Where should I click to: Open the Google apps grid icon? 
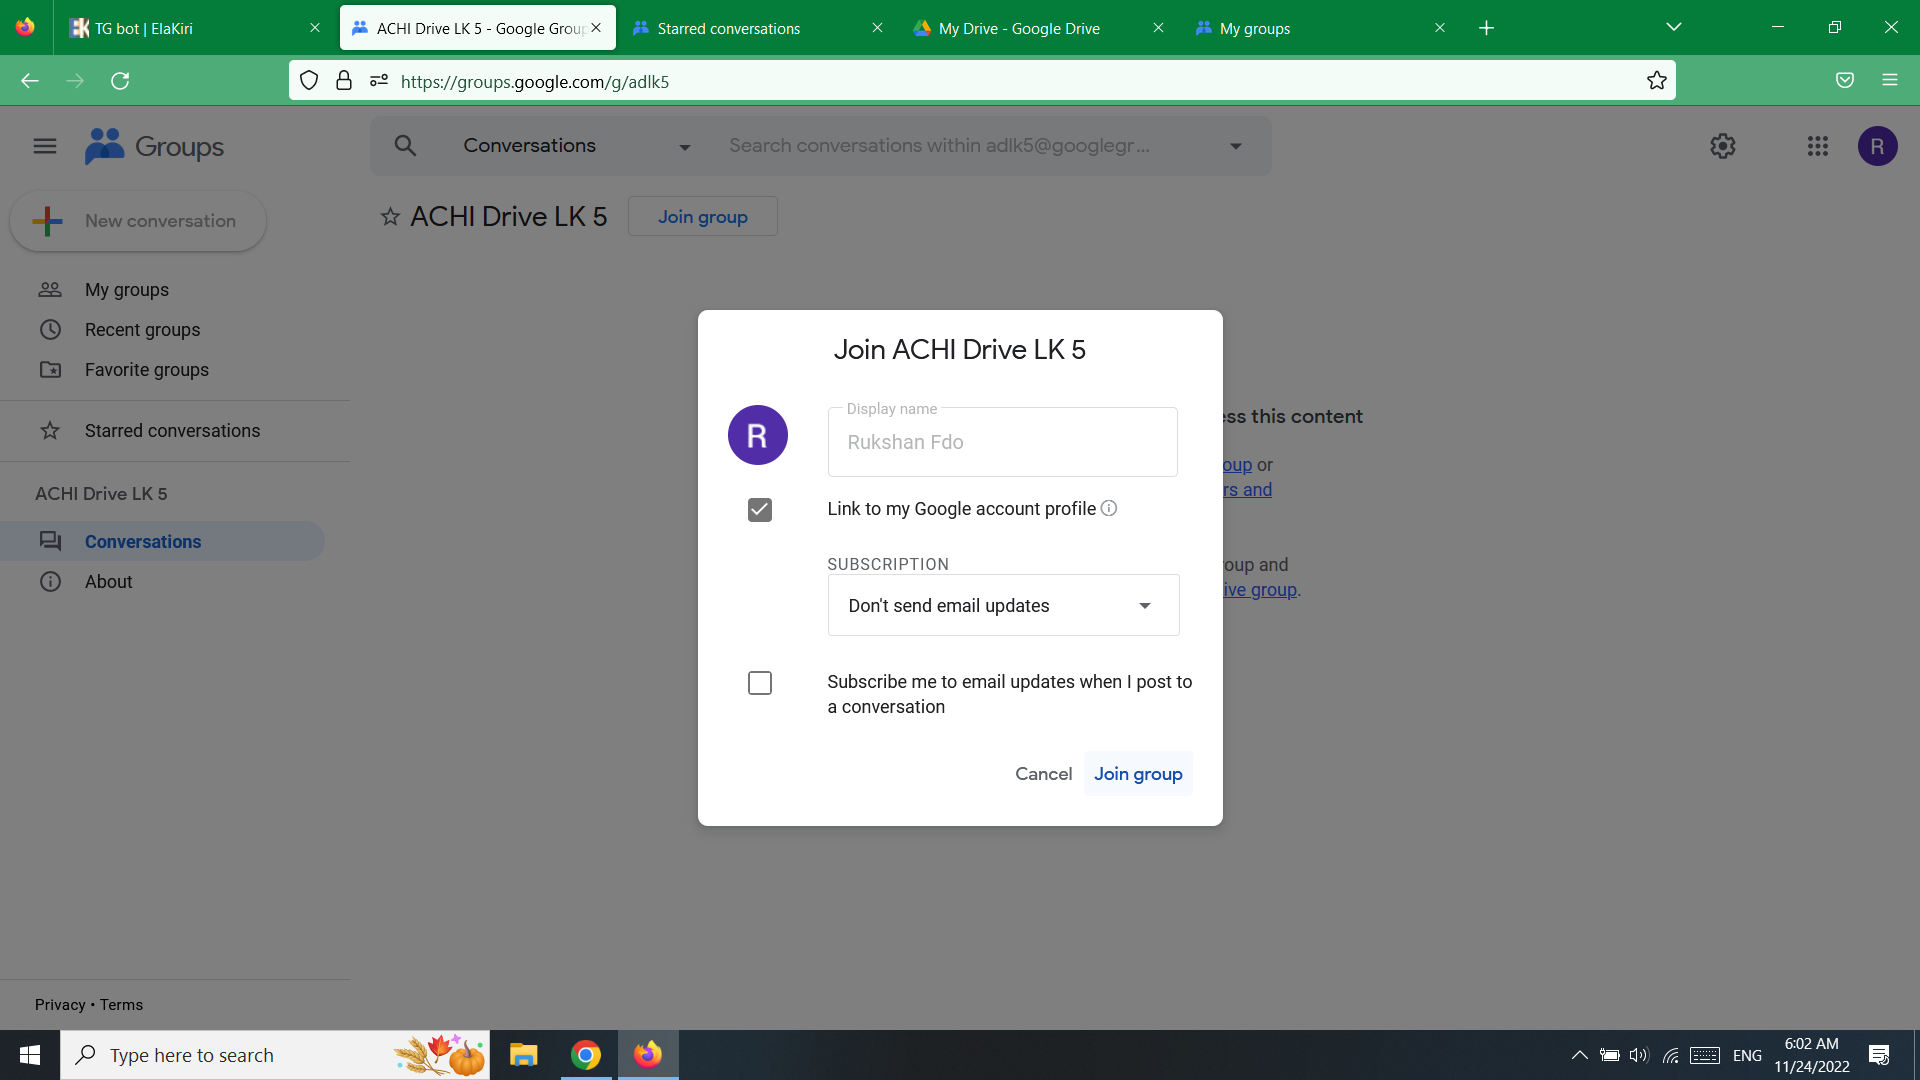click(x=1818, y=146)
